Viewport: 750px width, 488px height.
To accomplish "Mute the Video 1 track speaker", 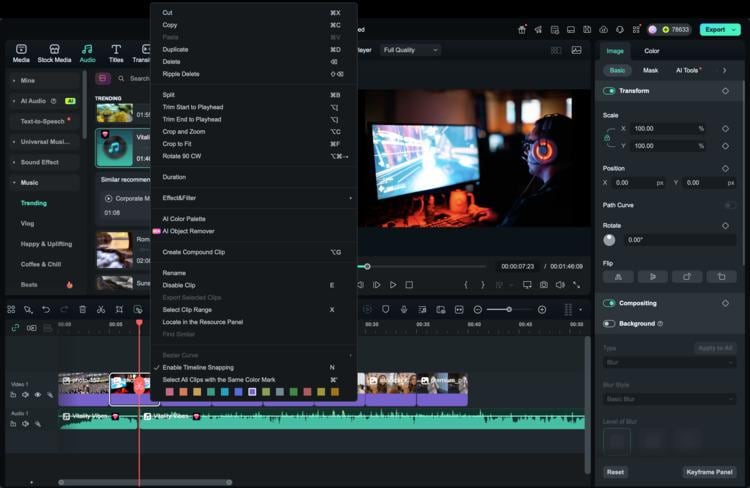I will pos(25,395).
